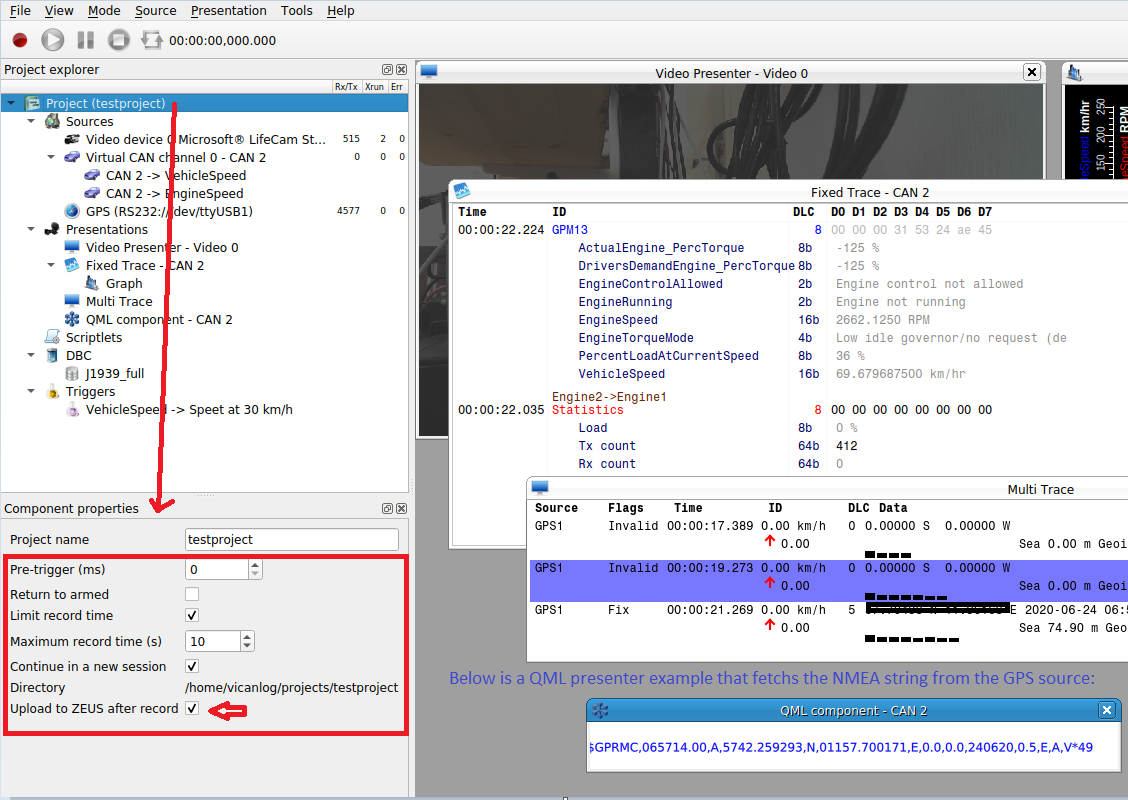Collapse the Fixed Trace - CAN 2 node
The width and height of the screenshot is (1128, 800).
coord(51,265)
